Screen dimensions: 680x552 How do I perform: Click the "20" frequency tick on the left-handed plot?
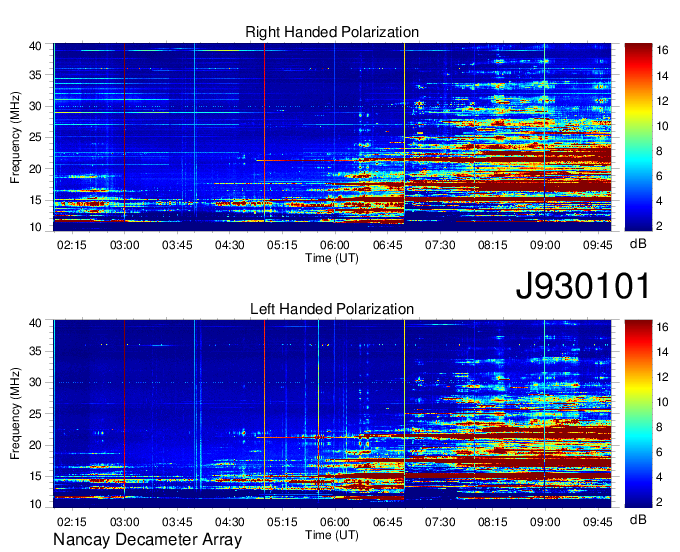pos(36,445)
